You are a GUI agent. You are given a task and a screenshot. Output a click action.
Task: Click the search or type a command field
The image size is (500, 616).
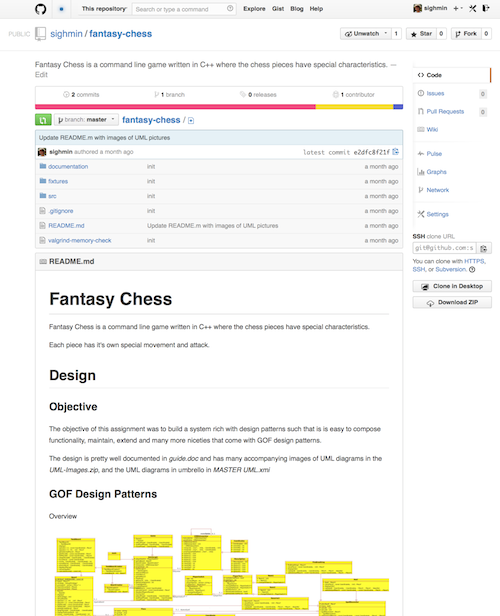pos(184,9)
